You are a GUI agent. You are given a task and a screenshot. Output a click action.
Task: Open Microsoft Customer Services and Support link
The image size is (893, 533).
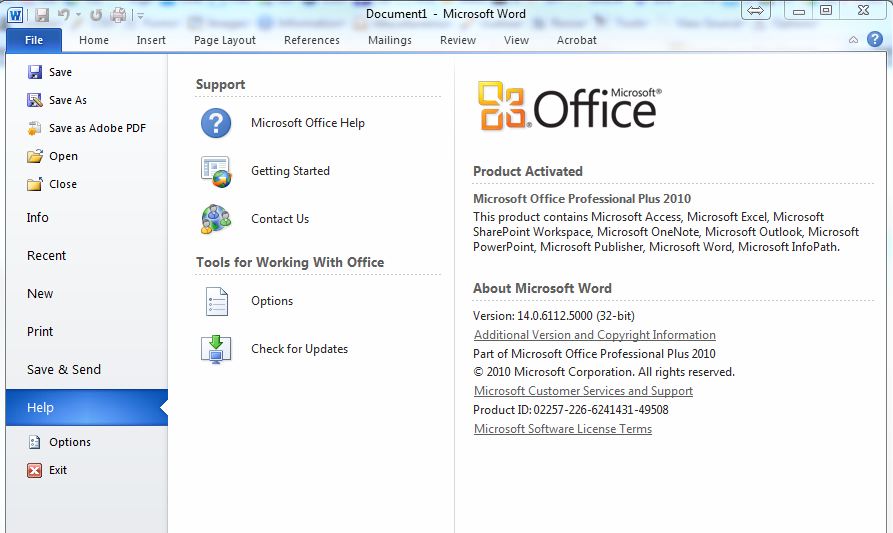pos(583,391)
